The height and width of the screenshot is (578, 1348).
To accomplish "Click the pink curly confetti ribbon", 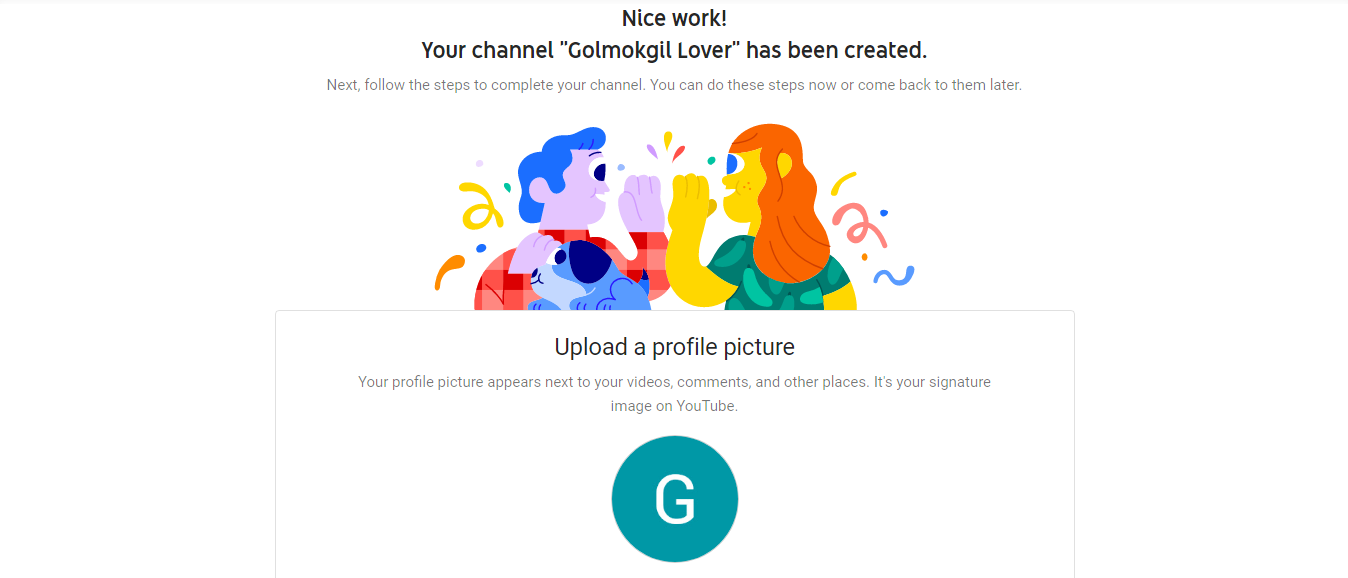I will pyautogui.click(x=859, y=225).
